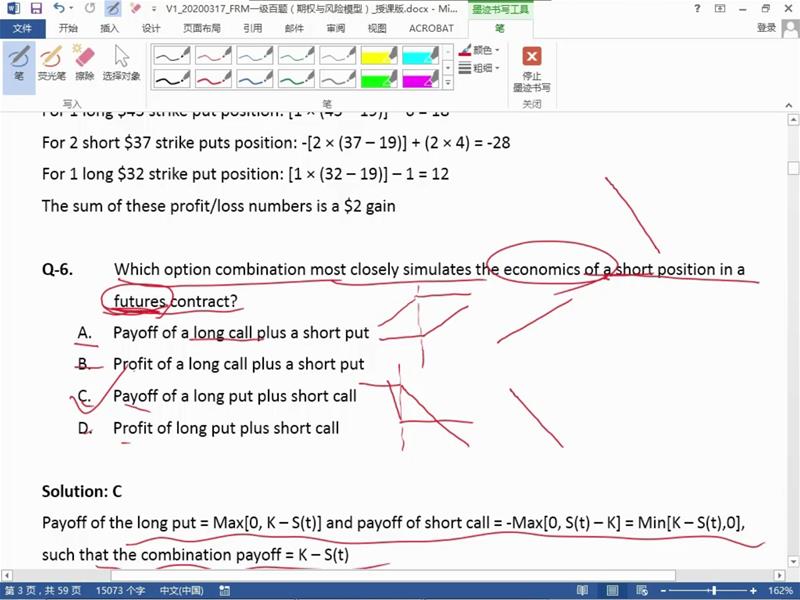
Task: Switch to Web Layout view
Action: (642, 591)
